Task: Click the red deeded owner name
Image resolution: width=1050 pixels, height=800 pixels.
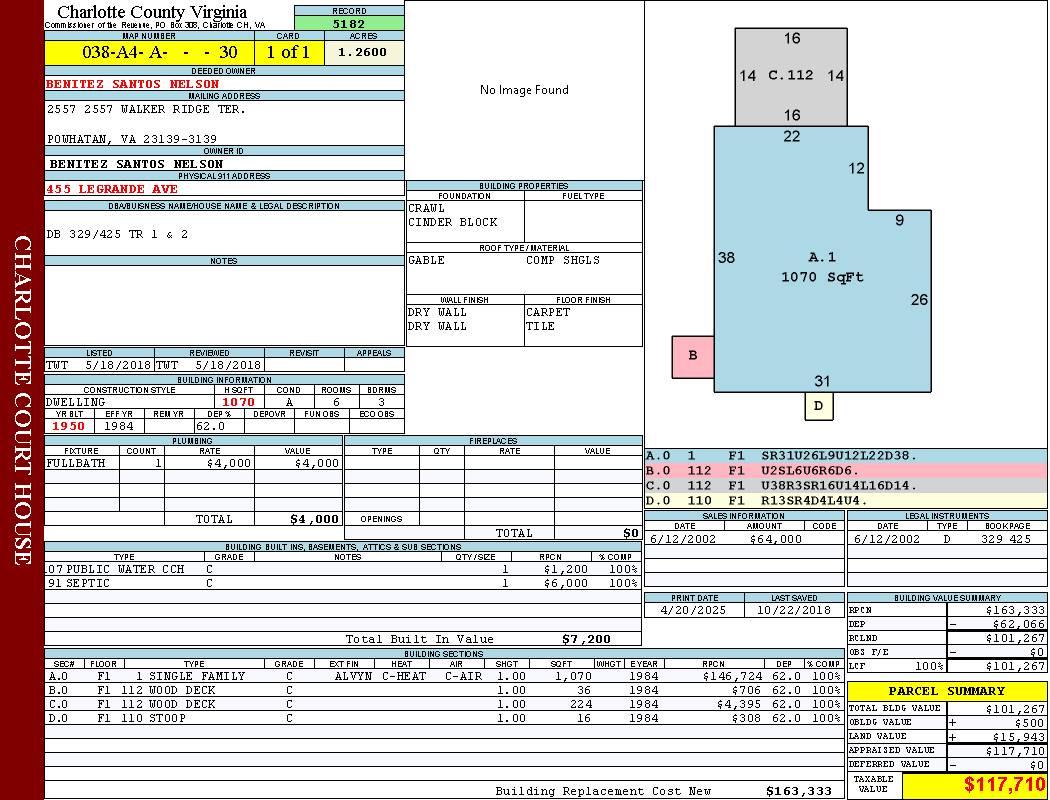Action: [133, 84]
